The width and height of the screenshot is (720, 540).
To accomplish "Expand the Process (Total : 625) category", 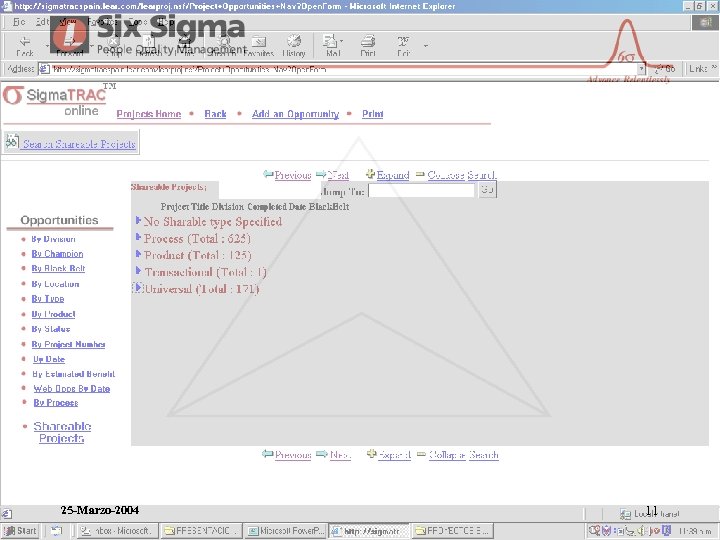I will [138, 237].
